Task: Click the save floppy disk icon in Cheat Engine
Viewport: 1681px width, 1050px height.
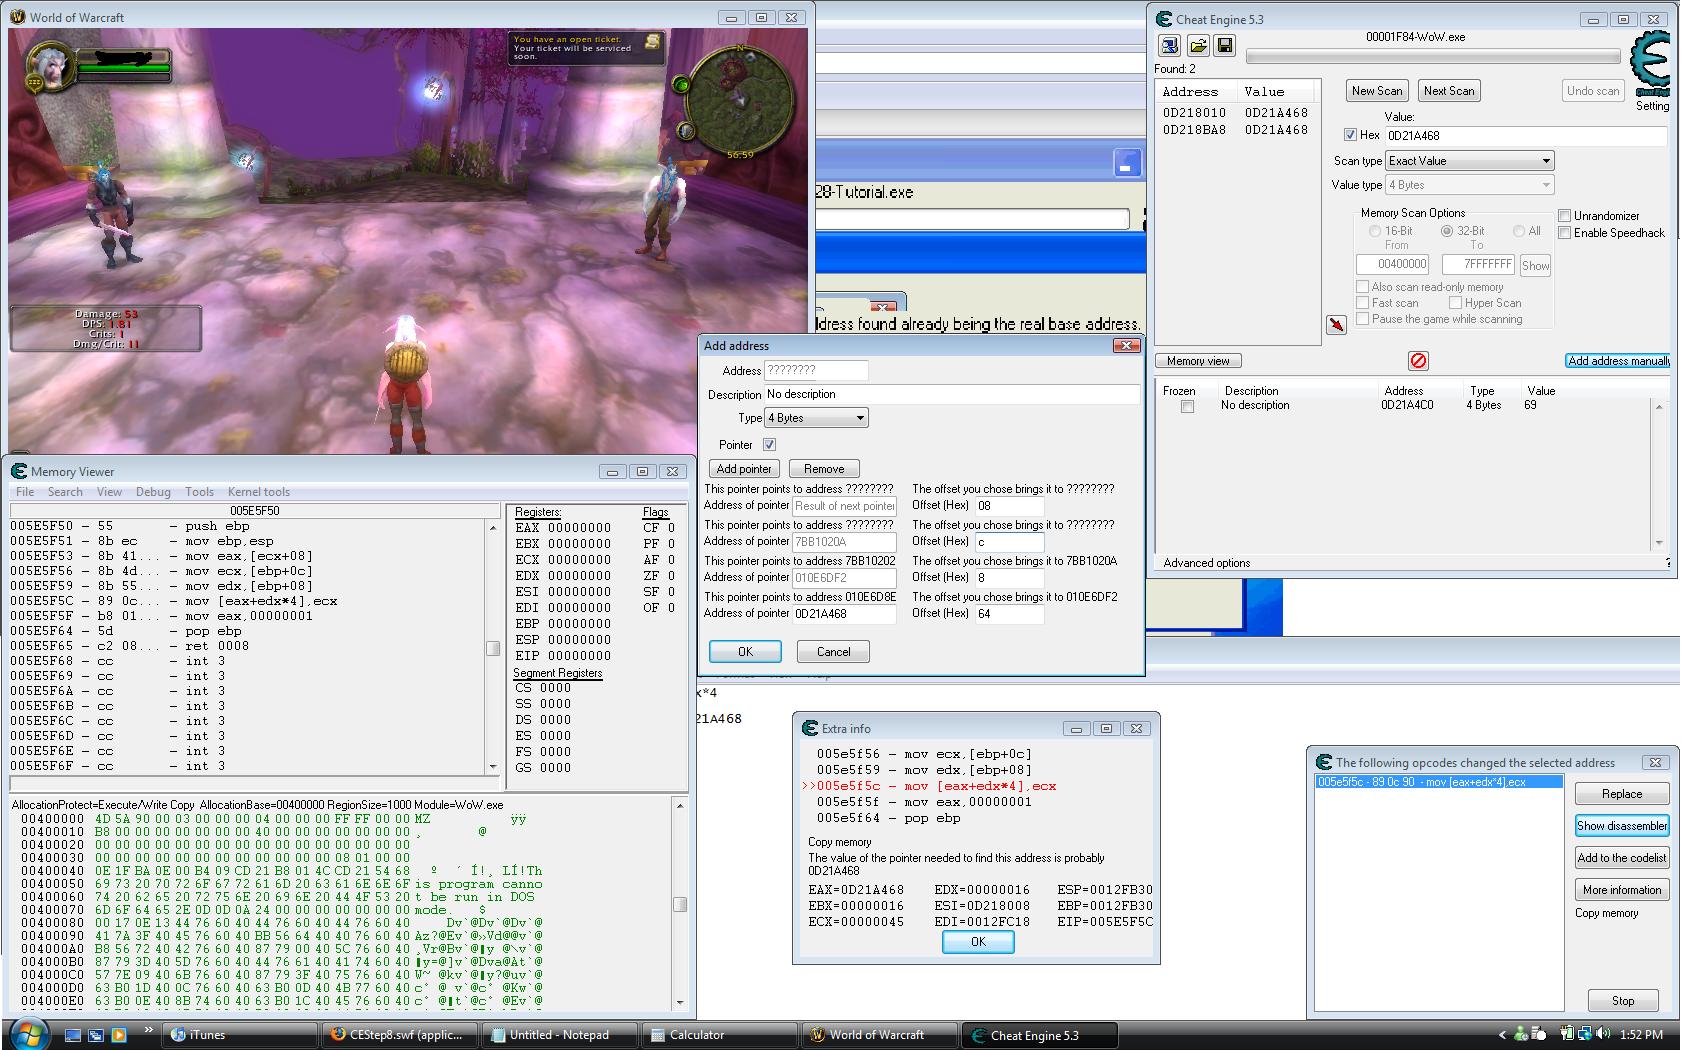Action: (1224, 46)
